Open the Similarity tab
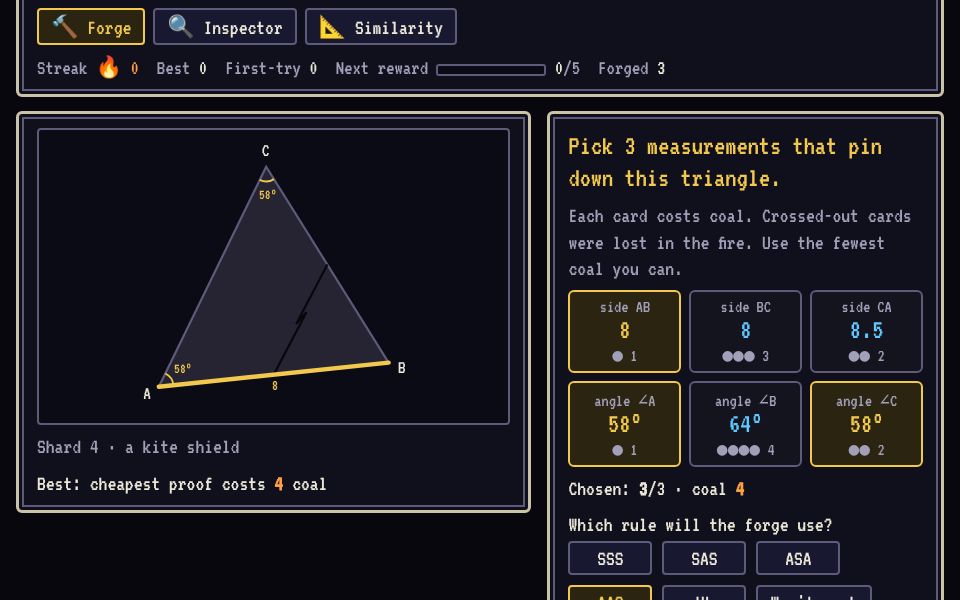Image resolution: width=960 pixels, height=600 pixels. click(x=381, y=27)
